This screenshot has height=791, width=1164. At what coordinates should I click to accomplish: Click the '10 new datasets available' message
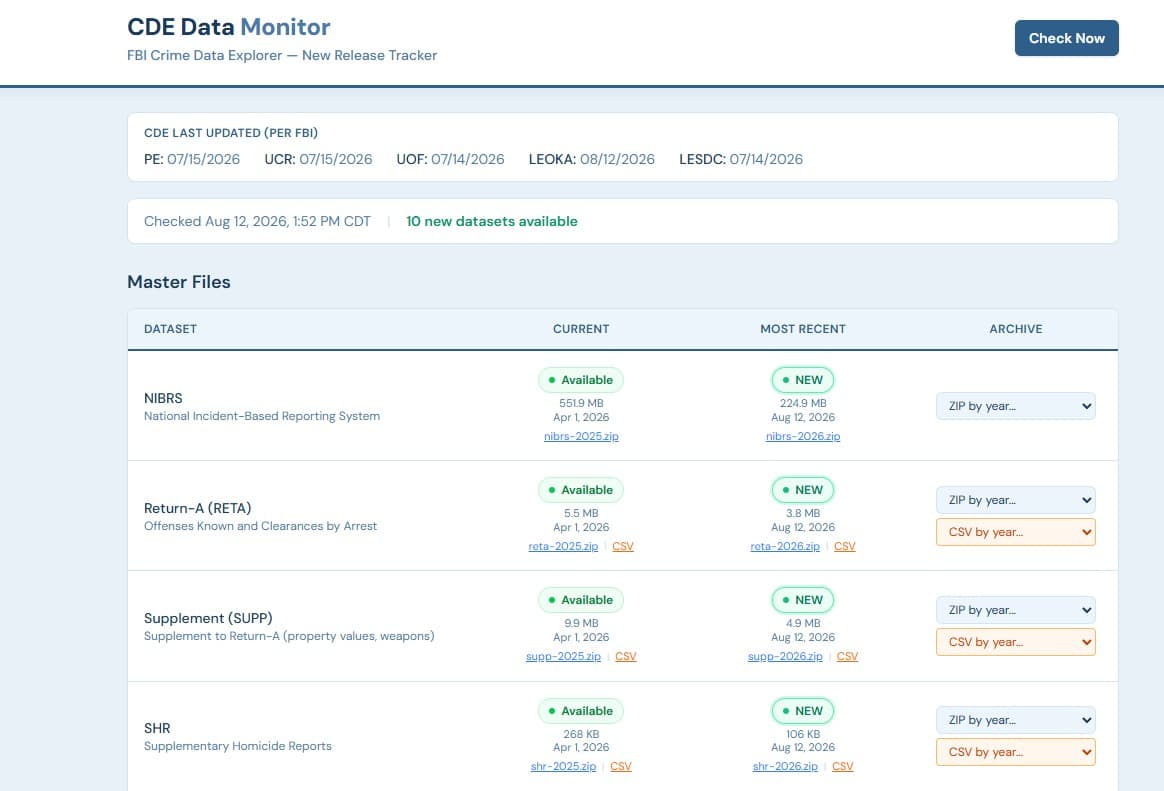[491, 221]
